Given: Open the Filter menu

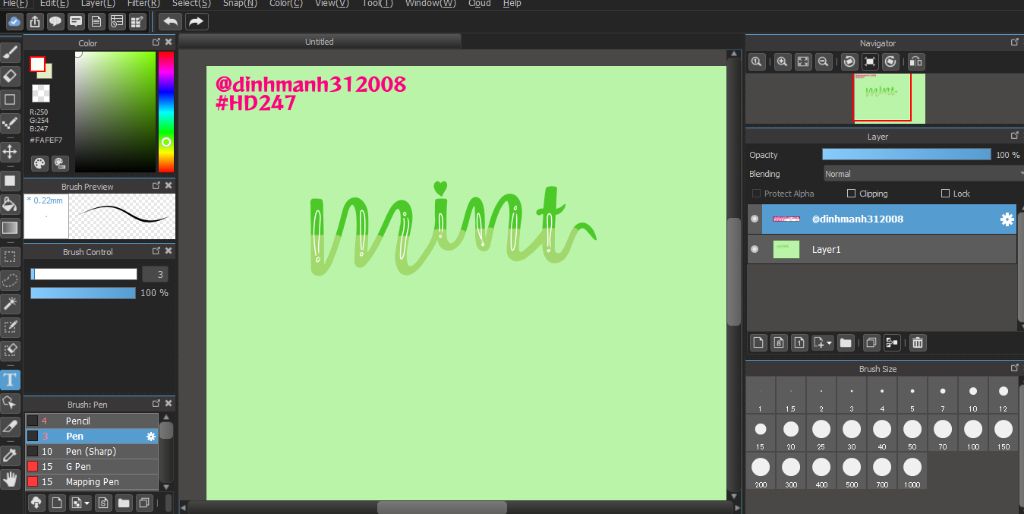Looking at the screenshot, I should pos(143,3).
